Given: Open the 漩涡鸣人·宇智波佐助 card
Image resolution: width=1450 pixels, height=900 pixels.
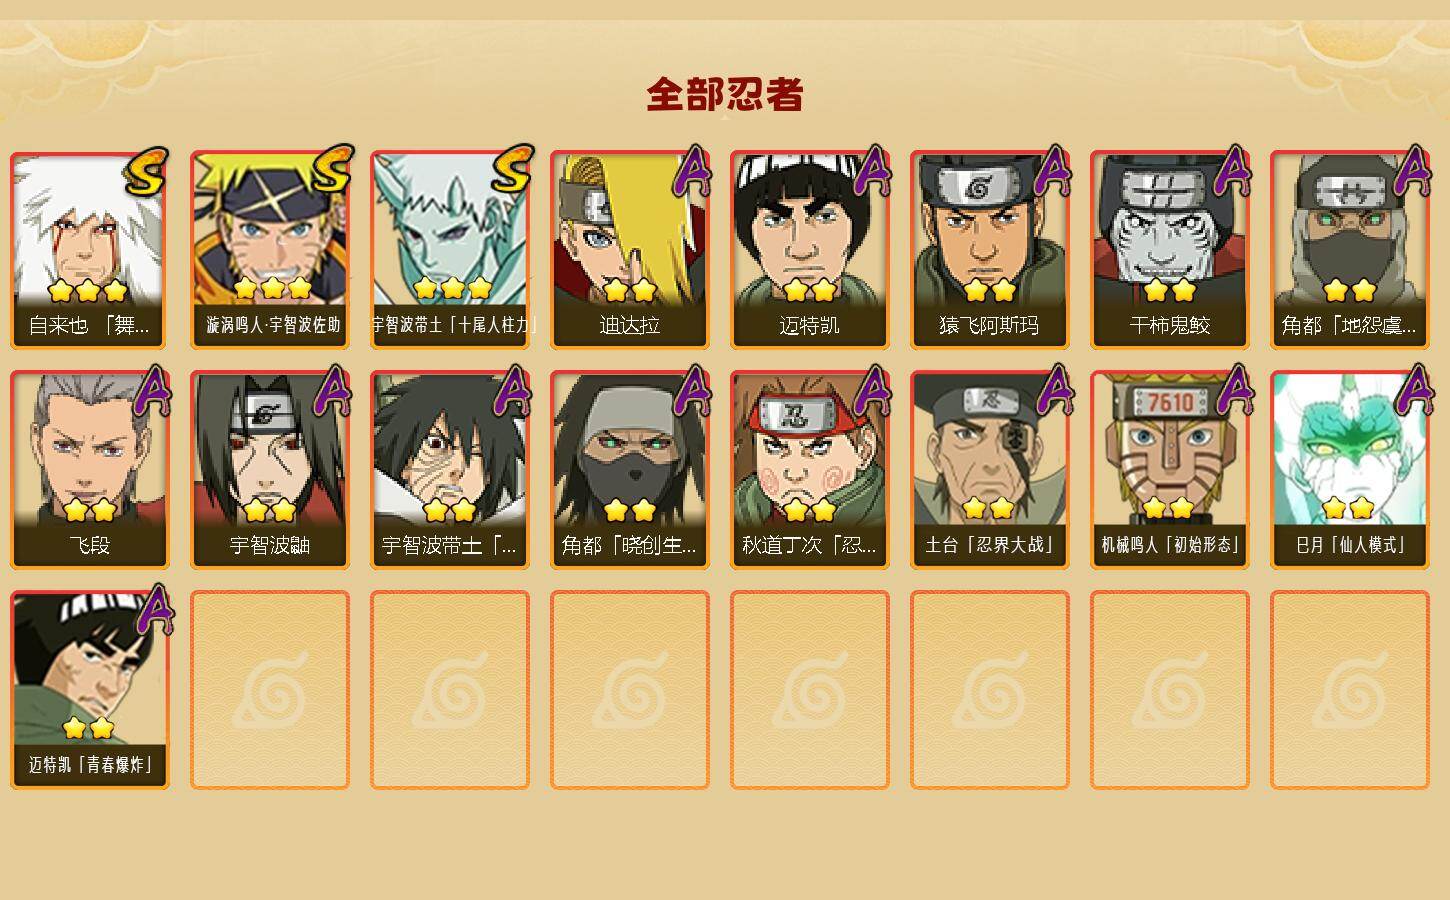Looking at the screenshot, I should tap(270, 250).
